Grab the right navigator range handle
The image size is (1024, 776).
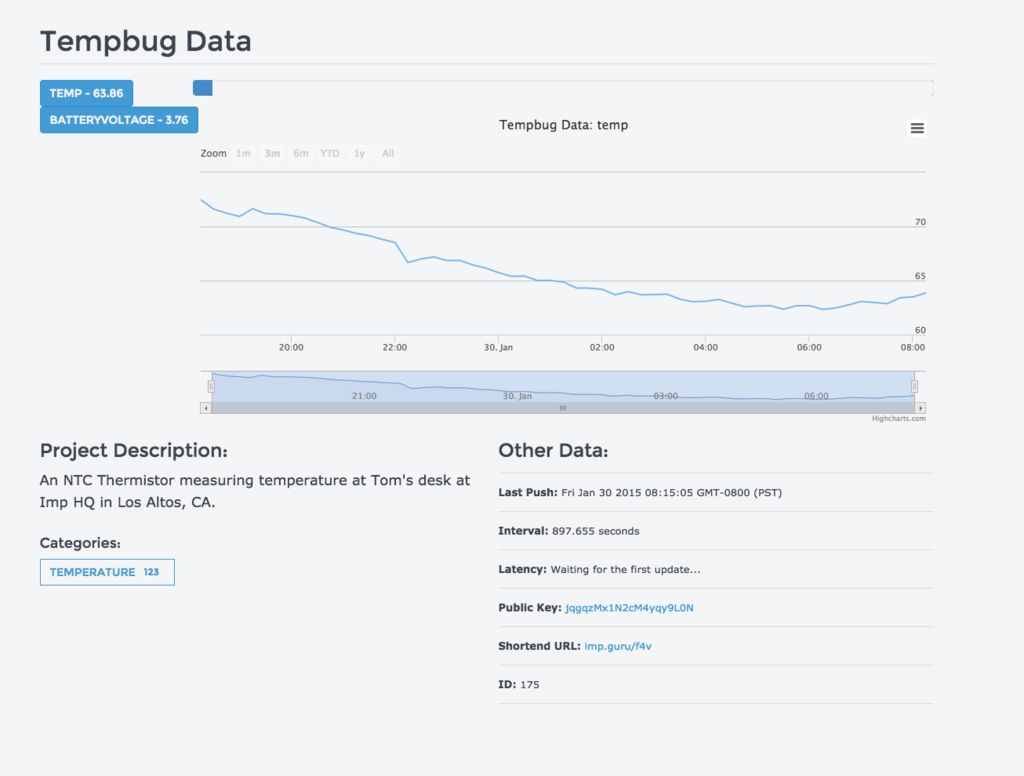point(915,386)
